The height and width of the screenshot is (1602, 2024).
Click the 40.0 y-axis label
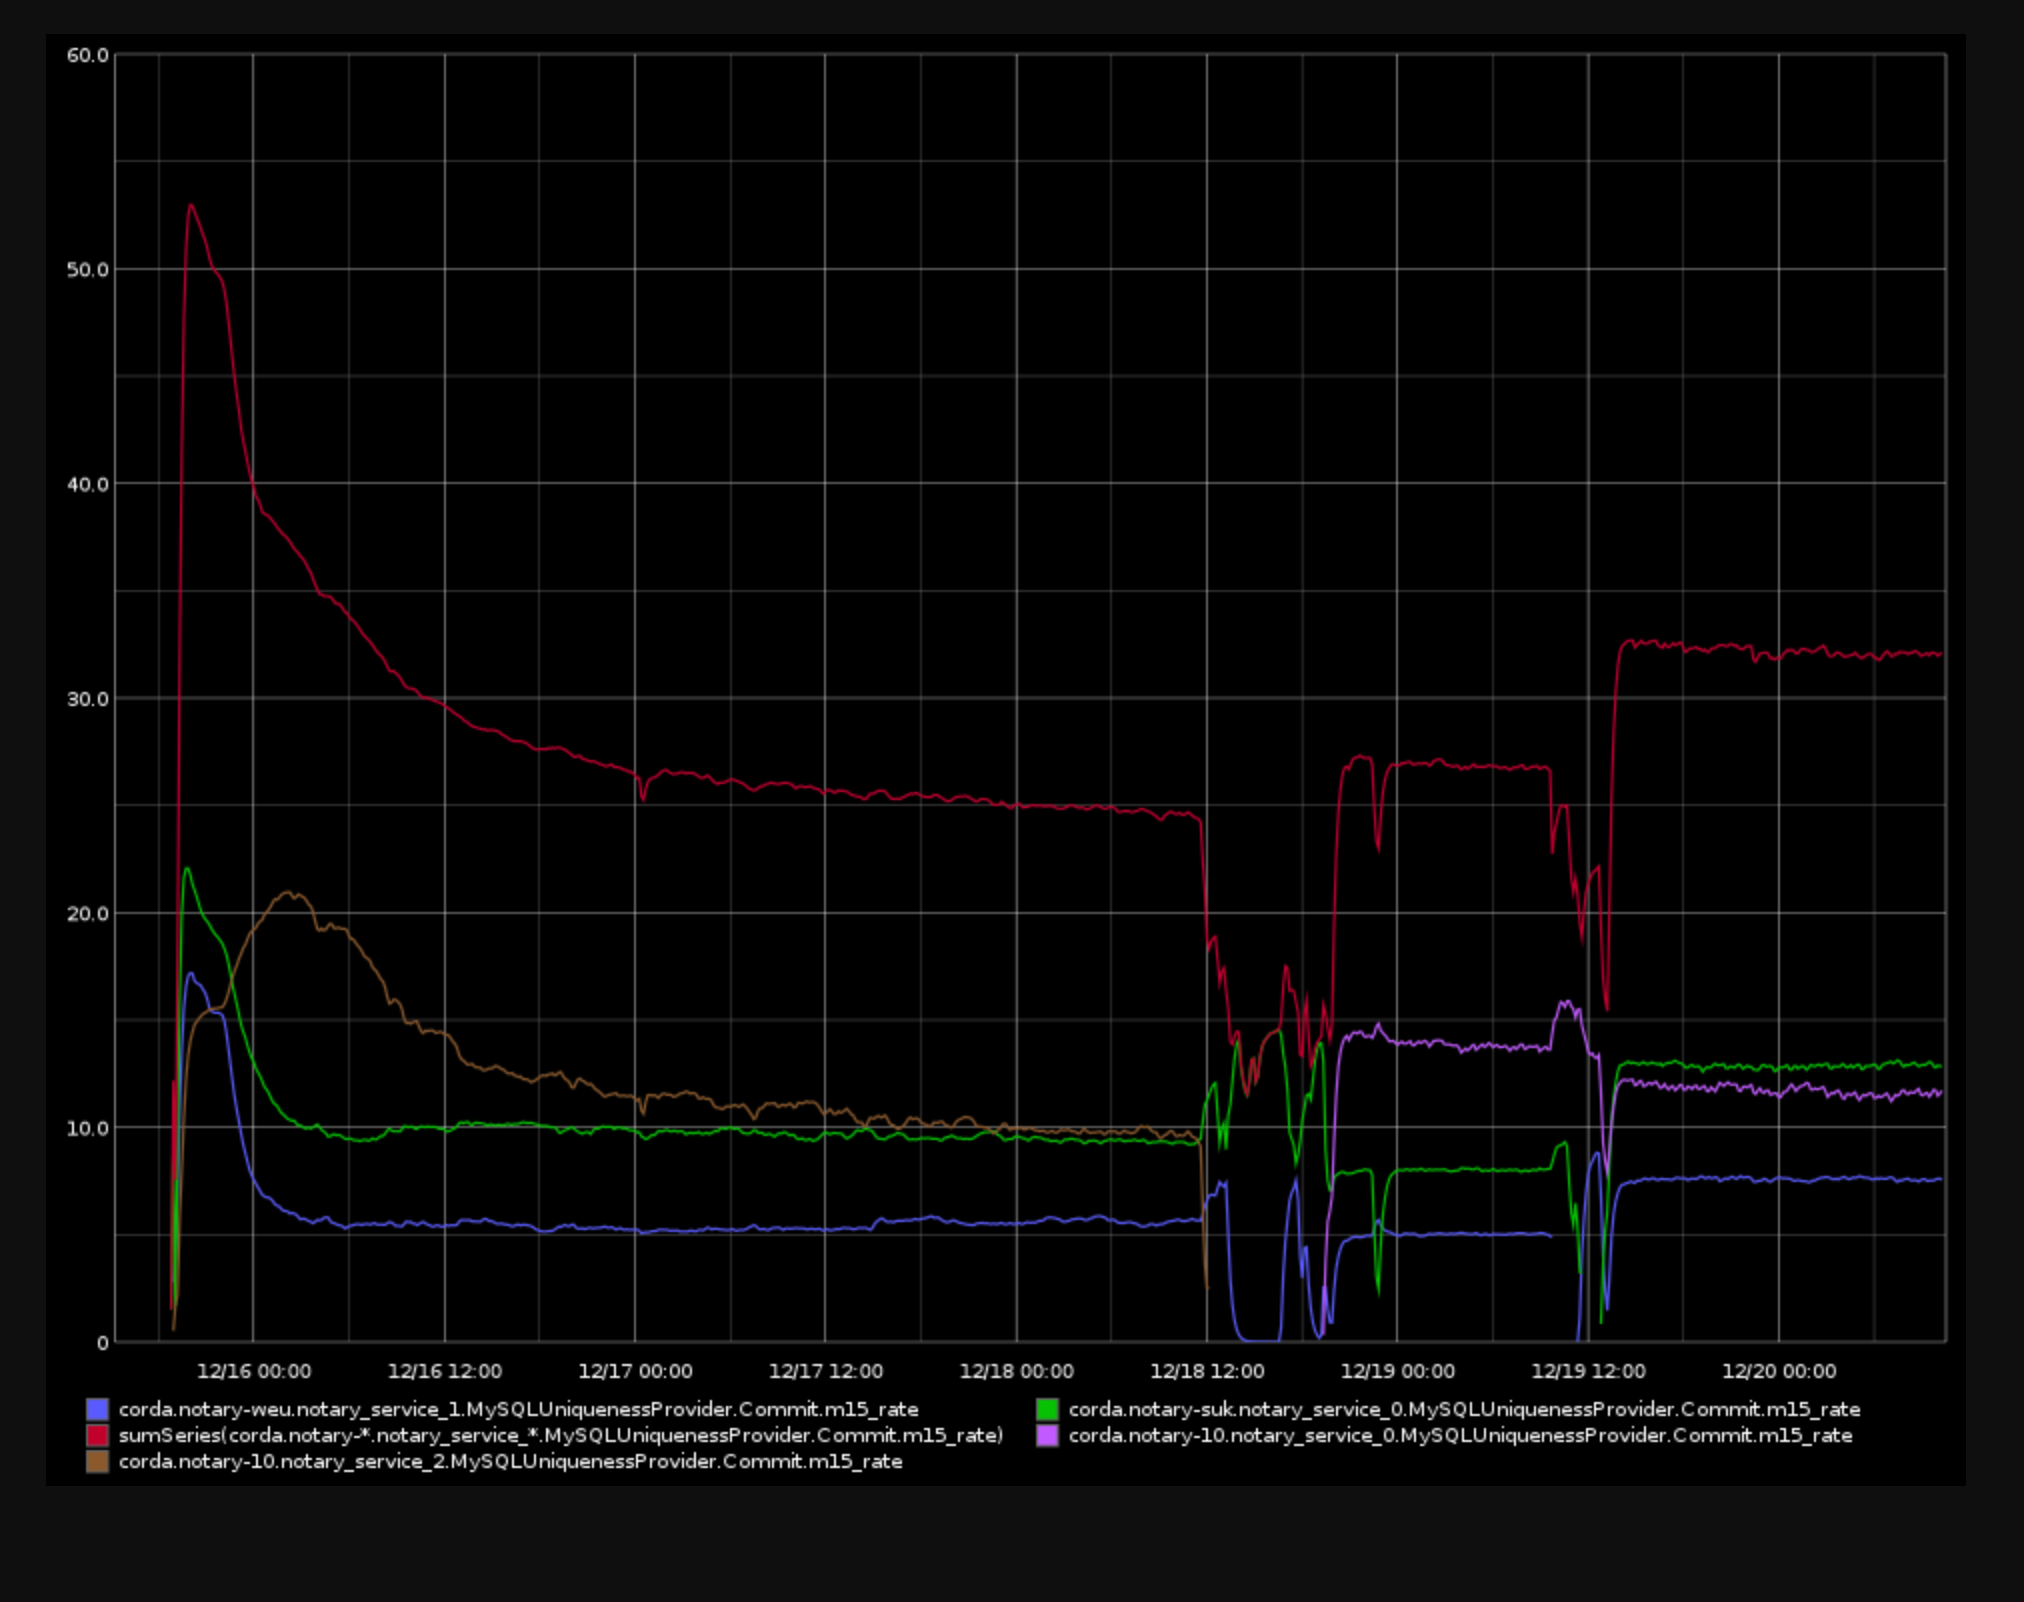click(87, 484)
